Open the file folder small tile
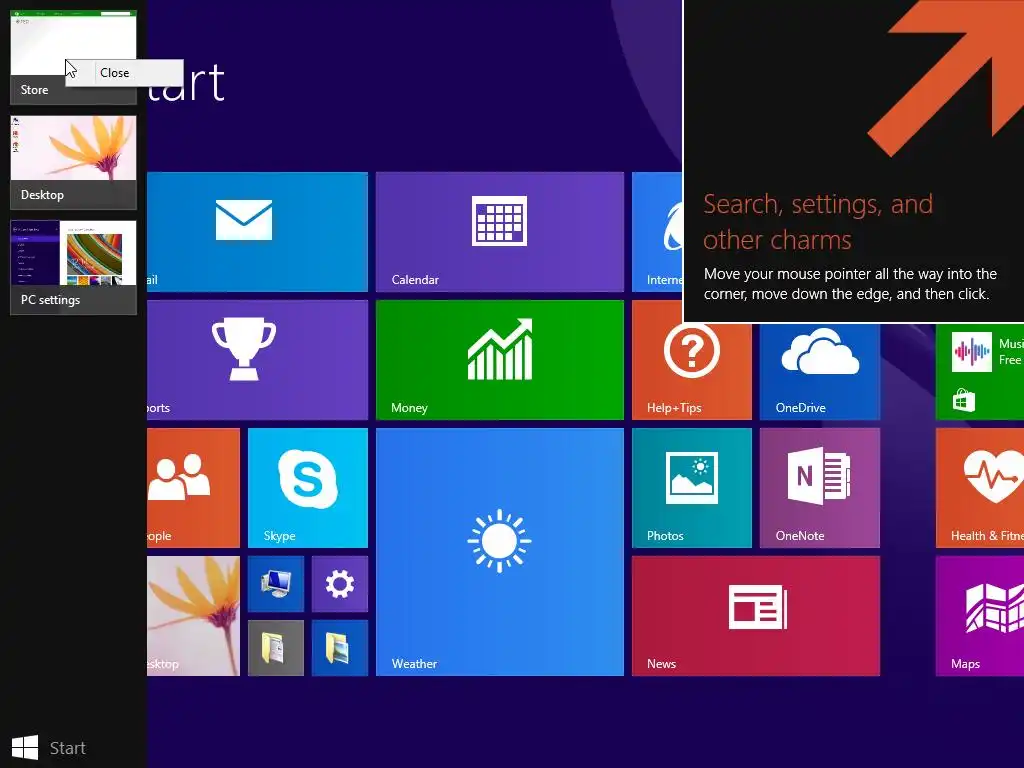1024x768 pixels. 340,648
